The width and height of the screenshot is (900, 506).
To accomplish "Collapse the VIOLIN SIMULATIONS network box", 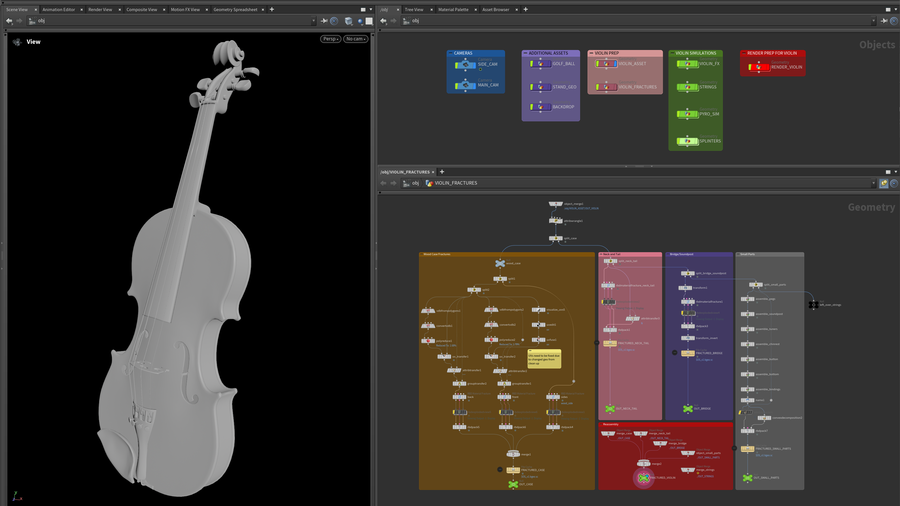I will (x=673, y=53).
